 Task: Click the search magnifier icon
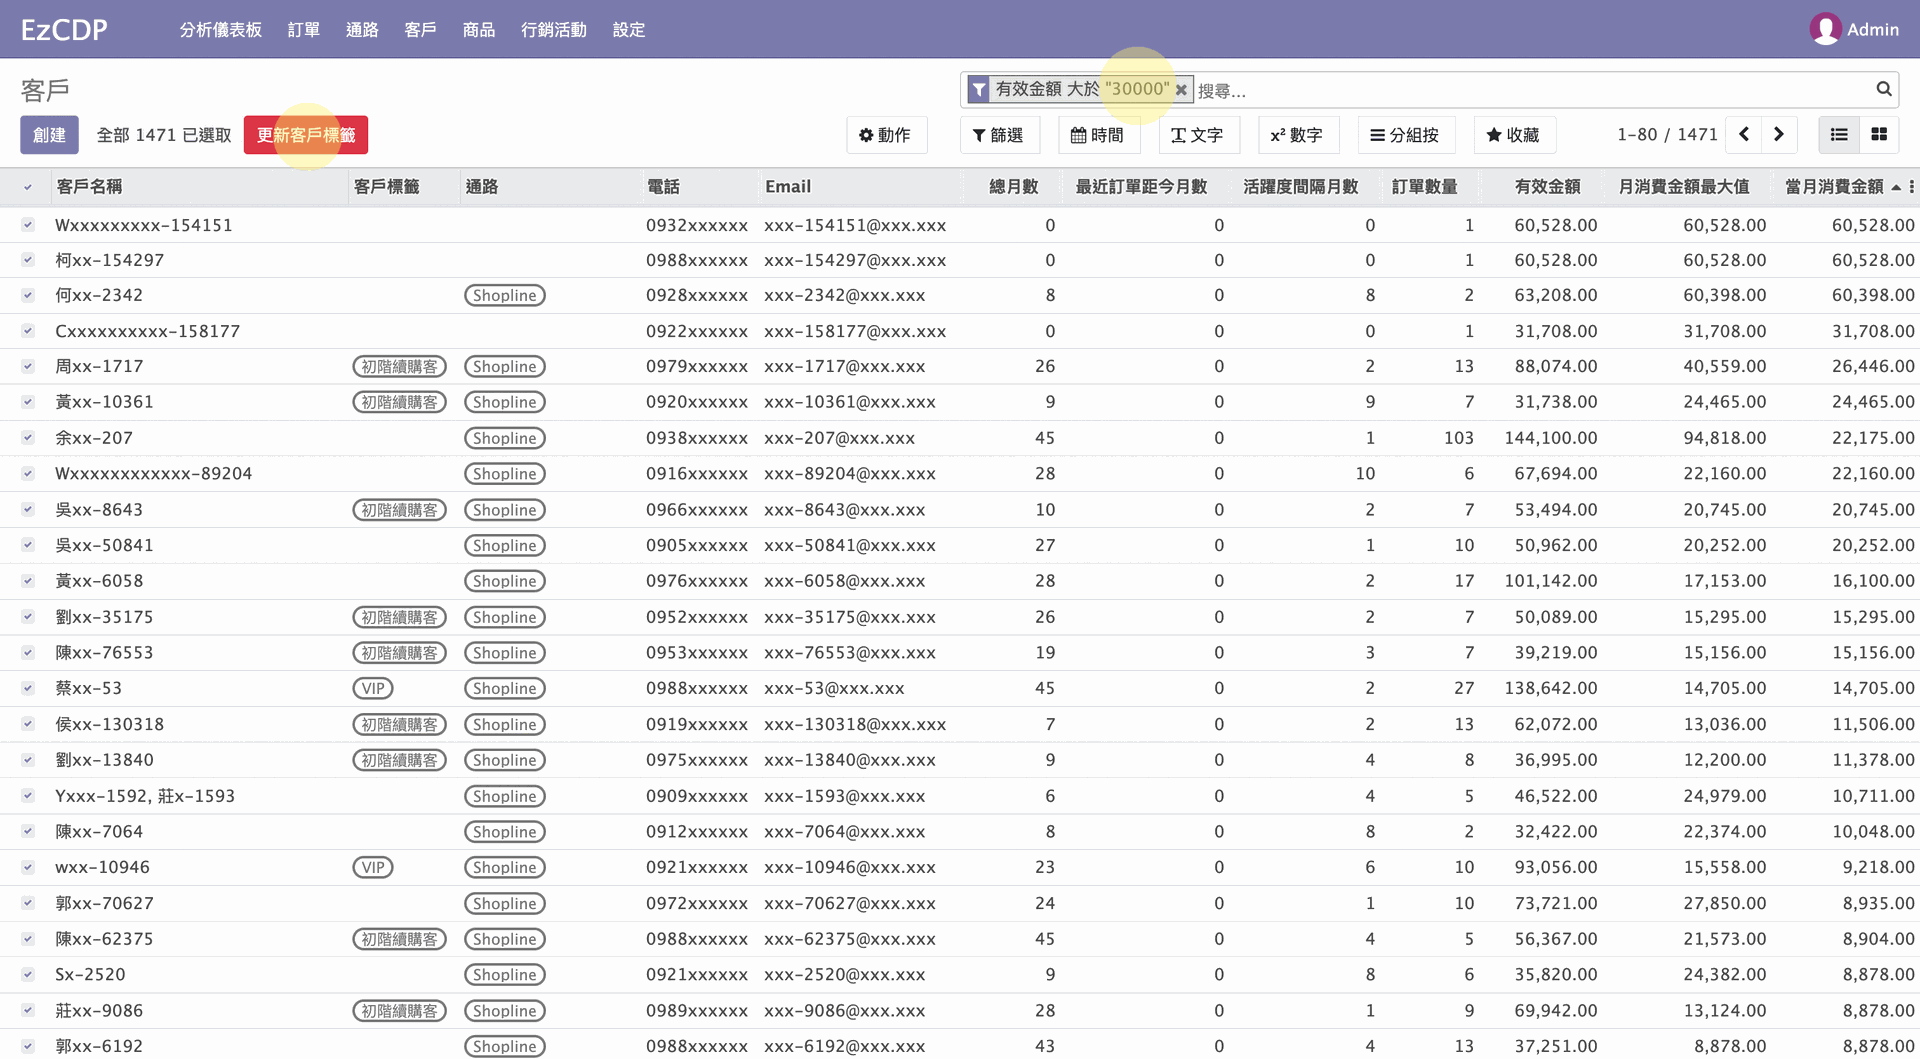(1883, 89)
